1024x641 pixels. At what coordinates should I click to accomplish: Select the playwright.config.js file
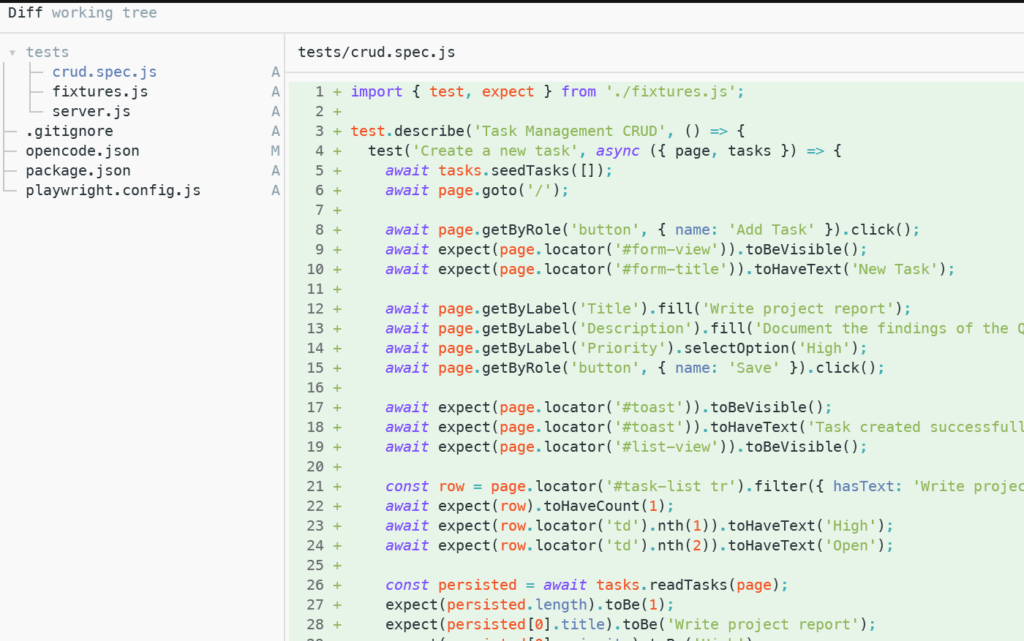click(113, 191)
